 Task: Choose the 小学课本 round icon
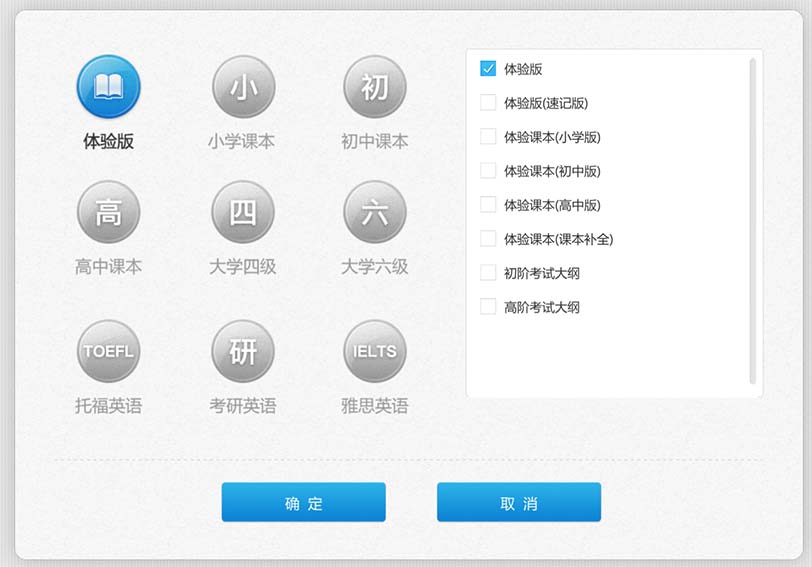242,87
